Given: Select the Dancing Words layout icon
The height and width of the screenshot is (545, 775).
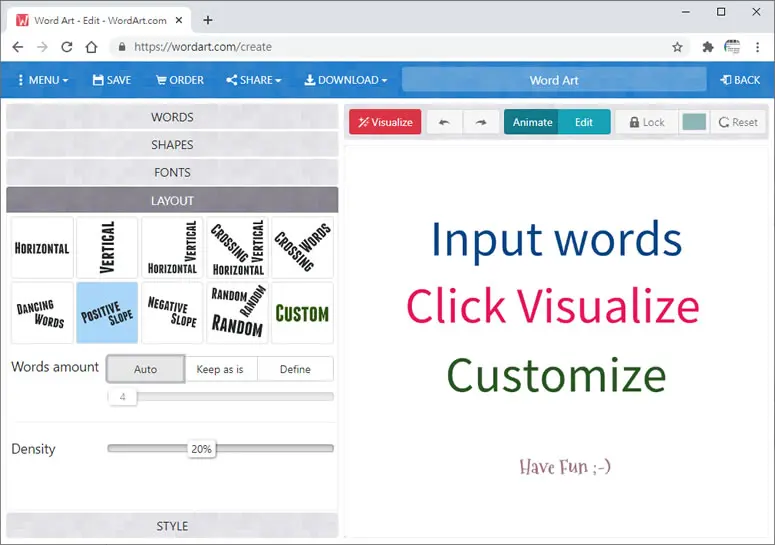Looking at the screenshot, I should click(x=42, y=313).
